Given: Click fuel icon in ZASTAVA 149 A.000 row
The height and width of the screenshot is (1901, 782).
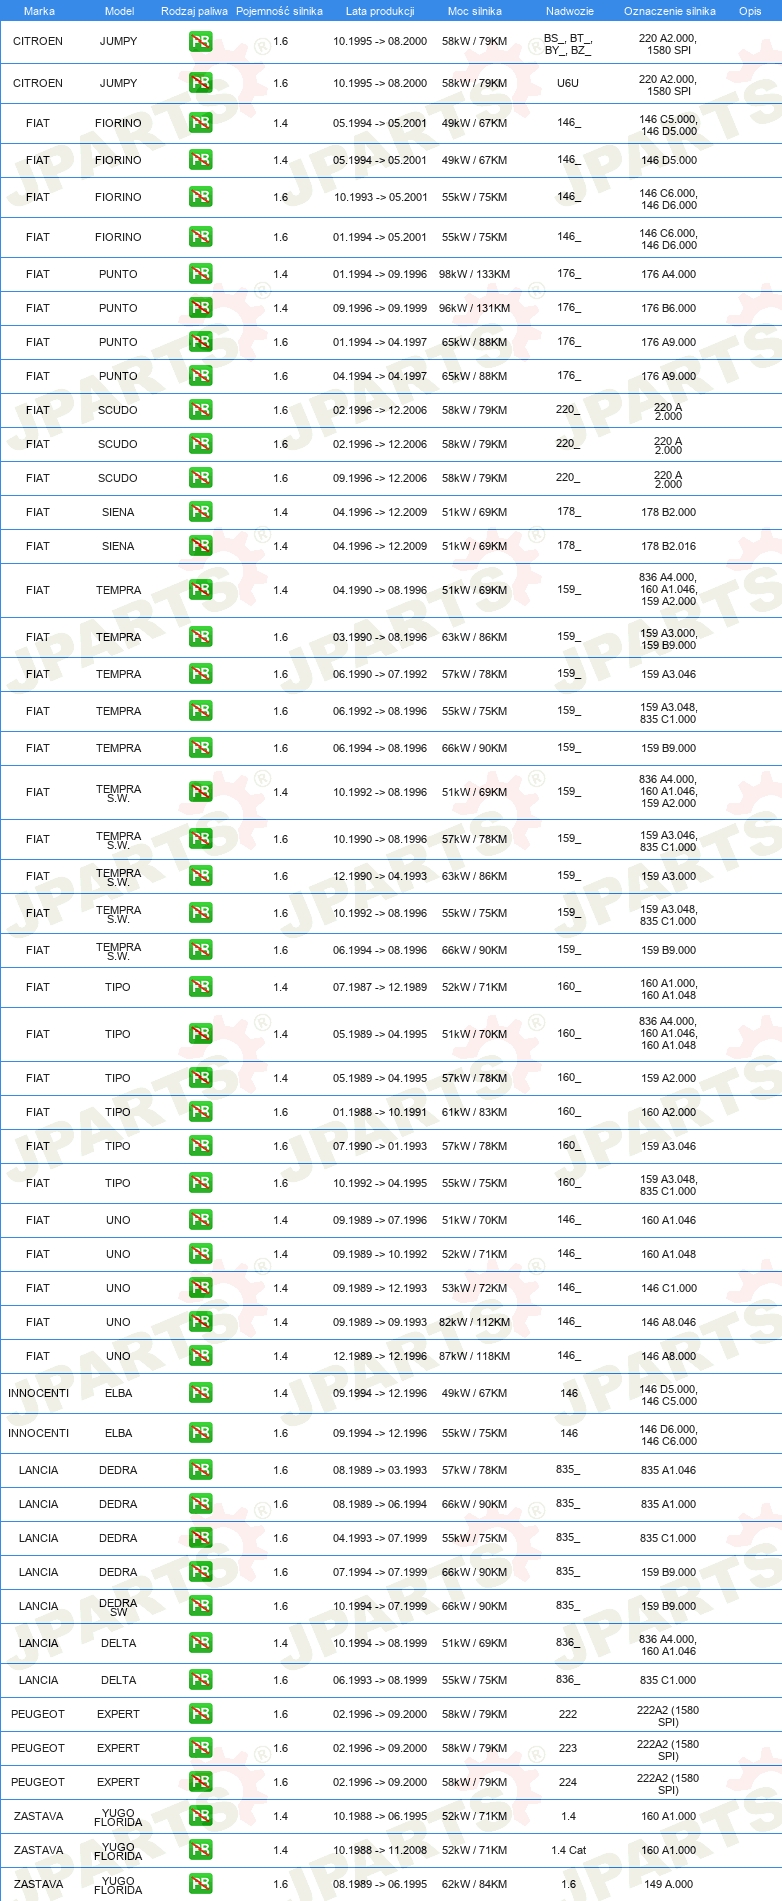Looking at the screenshot, I should [200, 1884].
